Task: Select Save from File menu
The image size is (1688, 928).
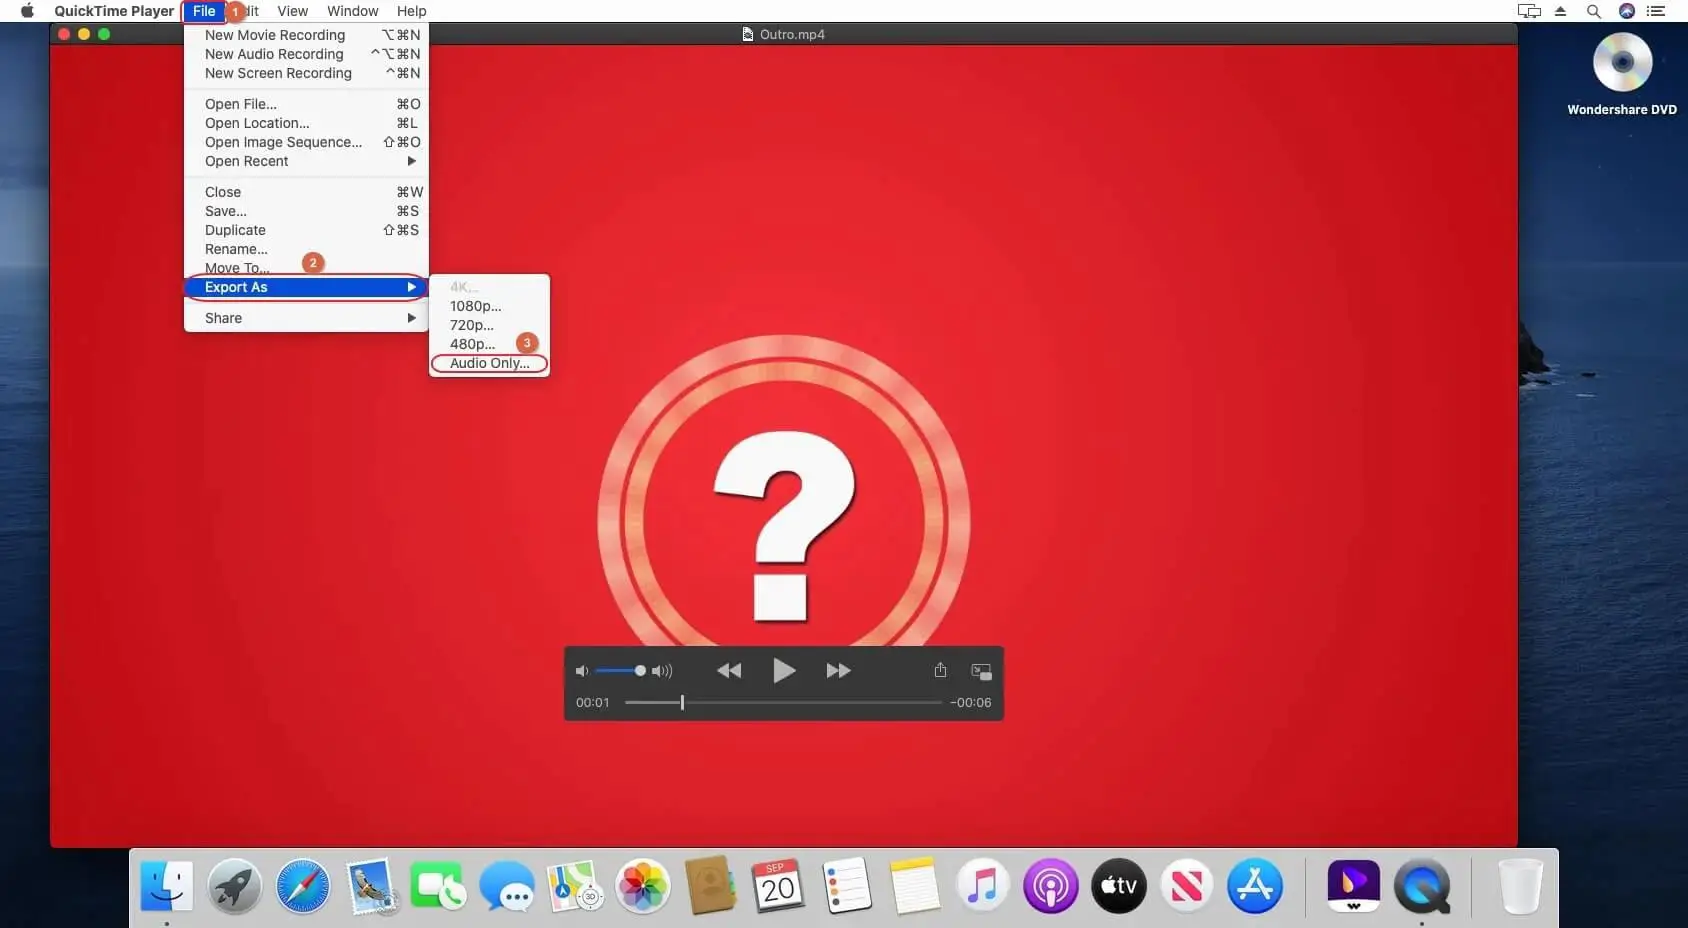Action: click(x=306, y=211)
